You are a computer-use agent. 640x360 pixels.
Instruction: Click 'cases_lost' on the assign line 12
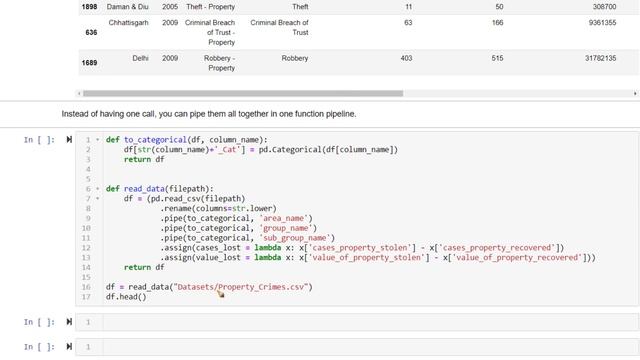pos(218,248)
